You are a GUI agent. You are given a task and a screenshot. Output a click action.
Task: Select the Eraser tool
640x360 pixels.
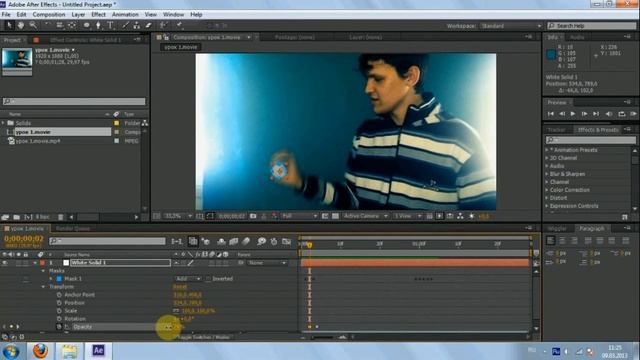tap(148, 25)
